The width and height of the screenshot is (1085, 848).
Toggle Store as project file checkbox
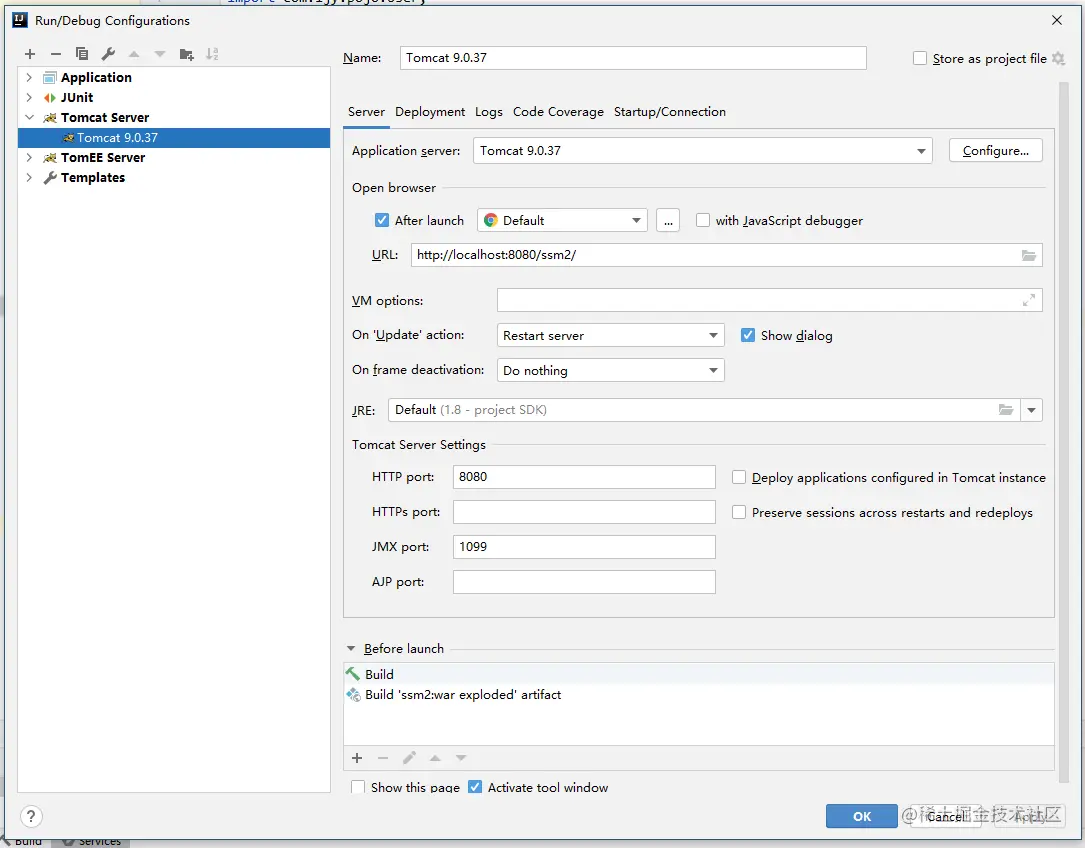pos(920,59)
